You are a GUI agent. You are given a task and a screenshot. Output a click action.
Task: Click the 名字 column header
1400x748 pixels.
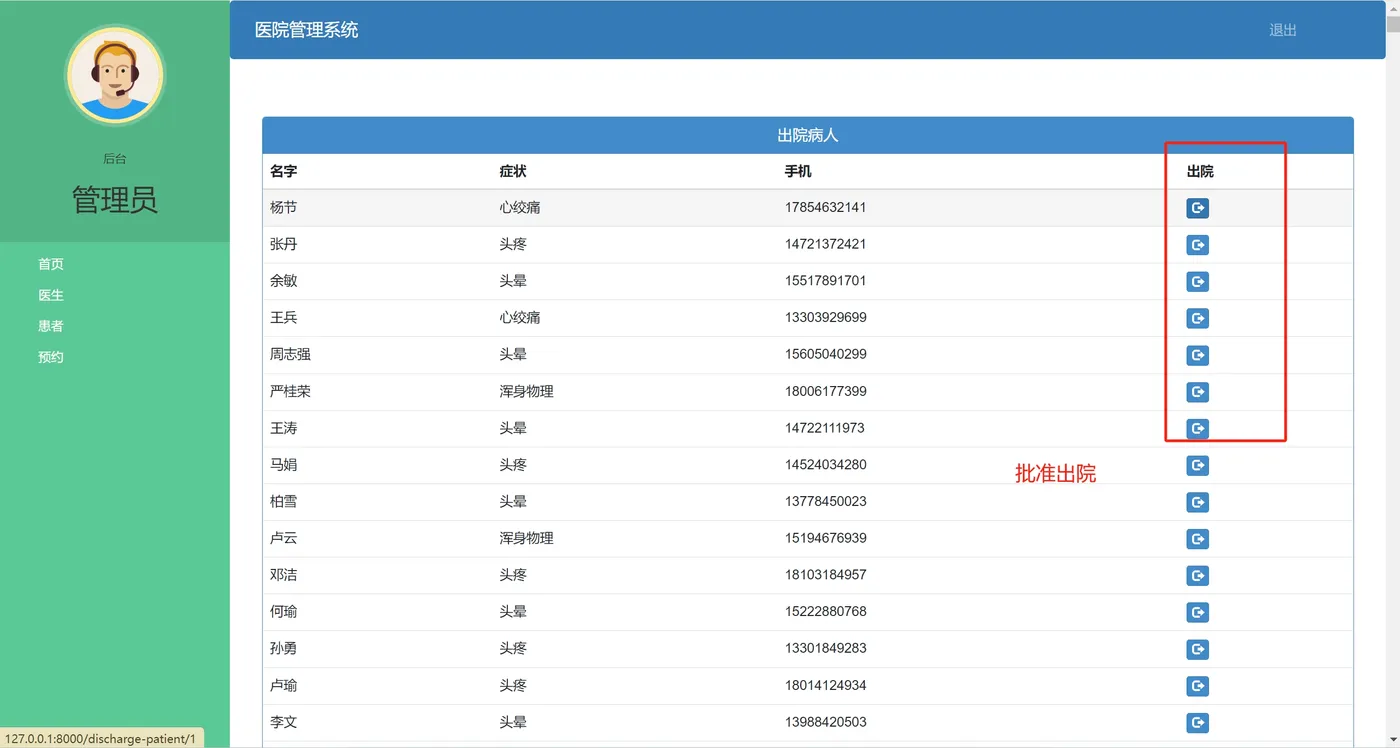click(284, 171)
